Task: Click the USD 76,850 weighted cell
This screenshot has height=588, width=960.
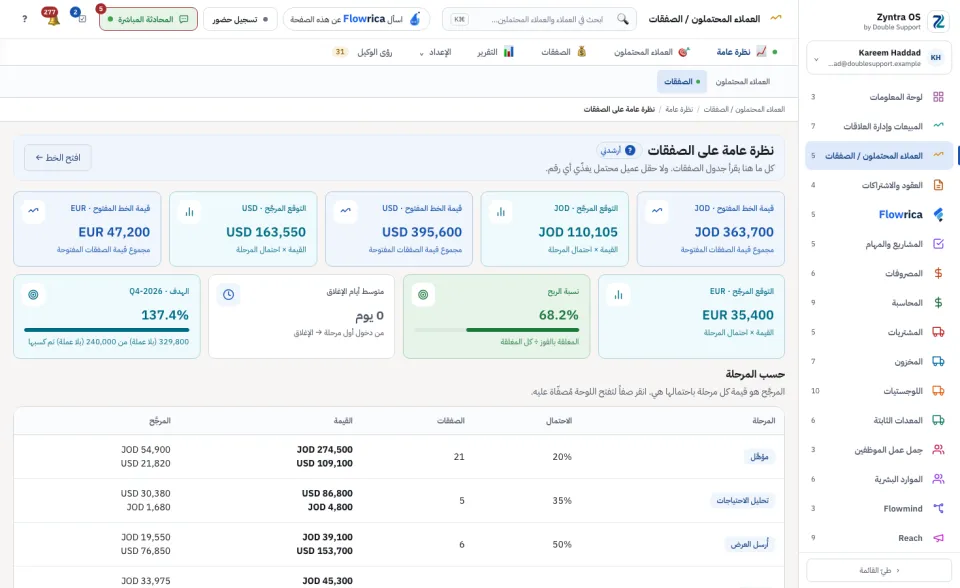Action: tap(146, 551)
